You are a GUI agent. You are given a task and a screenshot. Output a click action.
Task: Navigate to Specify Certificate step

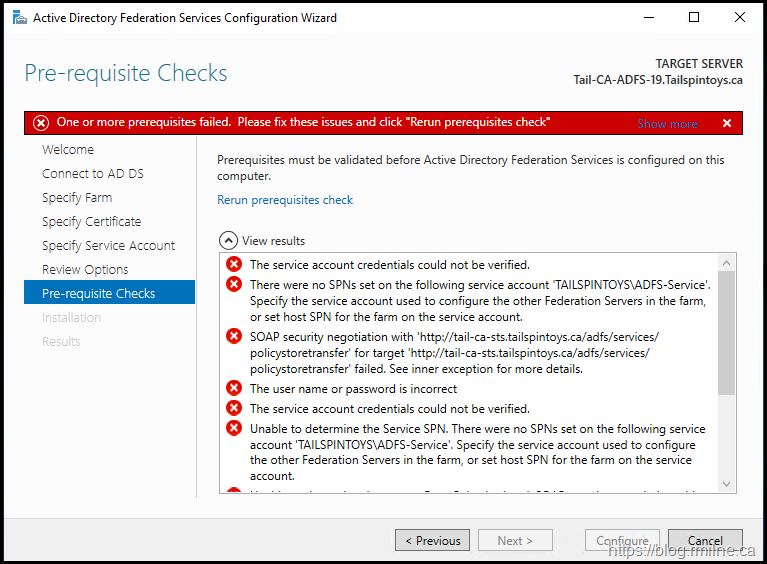click(92, 222)
